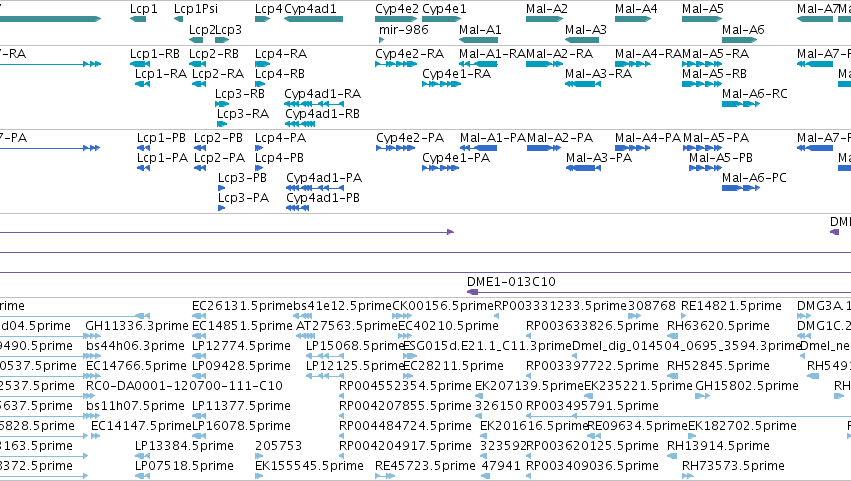Select the Lcp4-PB protein label
This screenshot has height=481, width=851.
tap(280, 158)
